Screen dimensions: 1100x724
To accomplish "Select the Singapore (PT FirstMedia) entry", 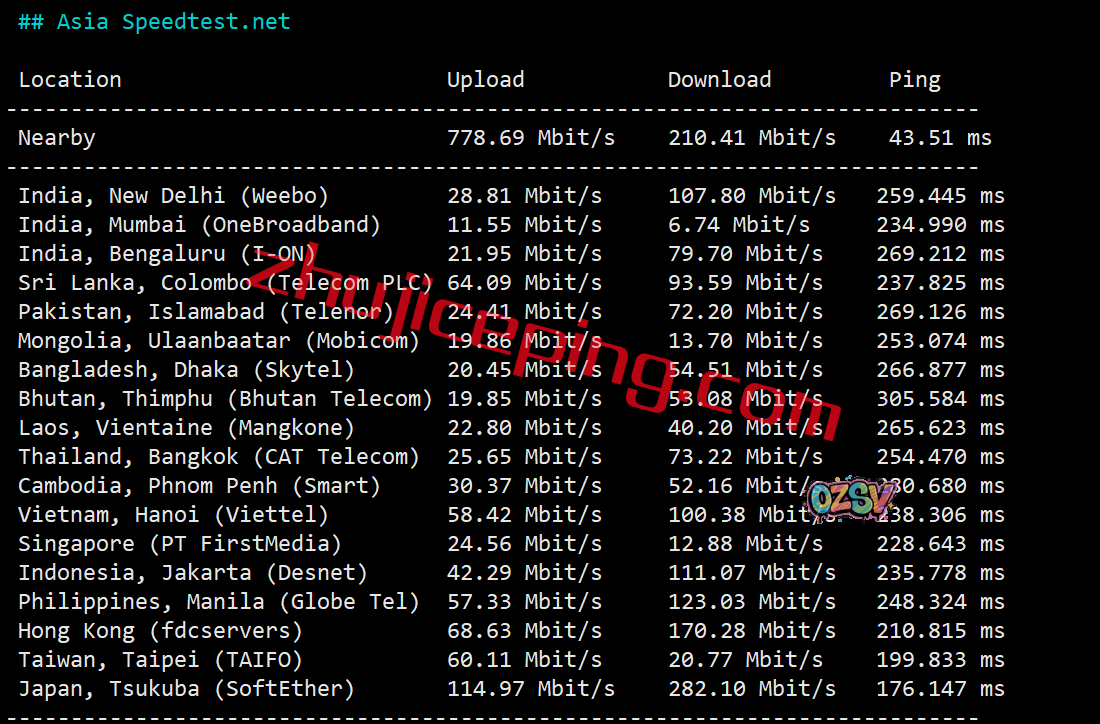I will pyautogui.click(x=179, y=544).
